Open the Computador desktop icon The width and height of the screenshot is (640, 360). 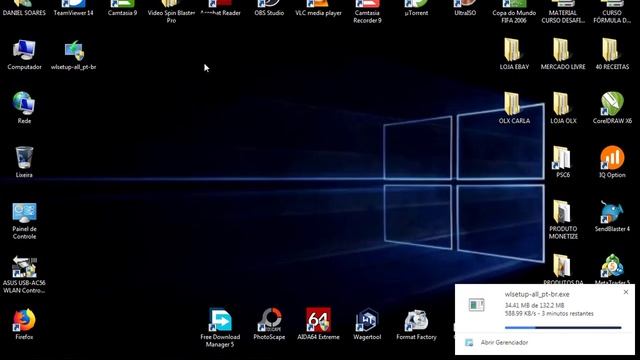point(24,55)
